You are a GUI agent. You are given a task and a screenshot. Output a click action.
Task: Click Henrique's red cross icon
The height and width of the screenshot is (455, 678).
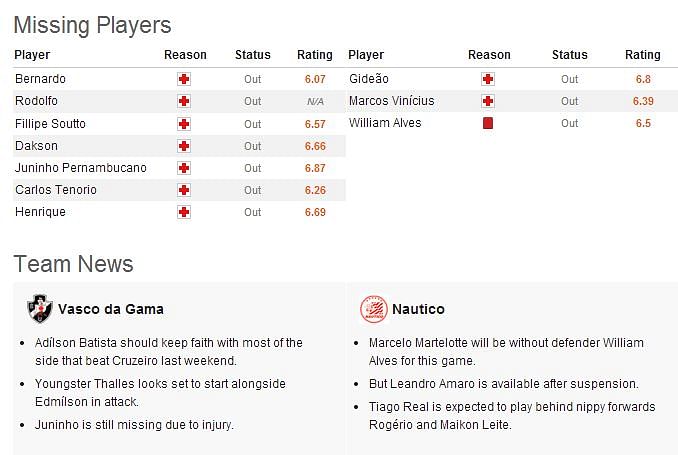[184, 212]
